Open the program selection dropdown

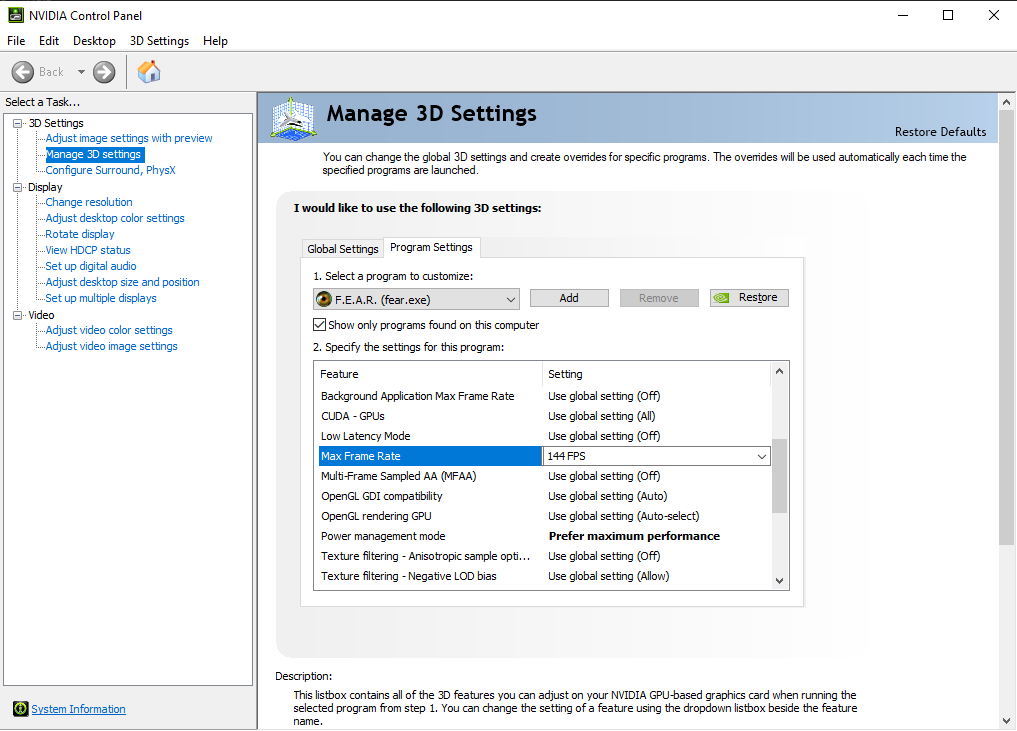[x=510, y=298]
